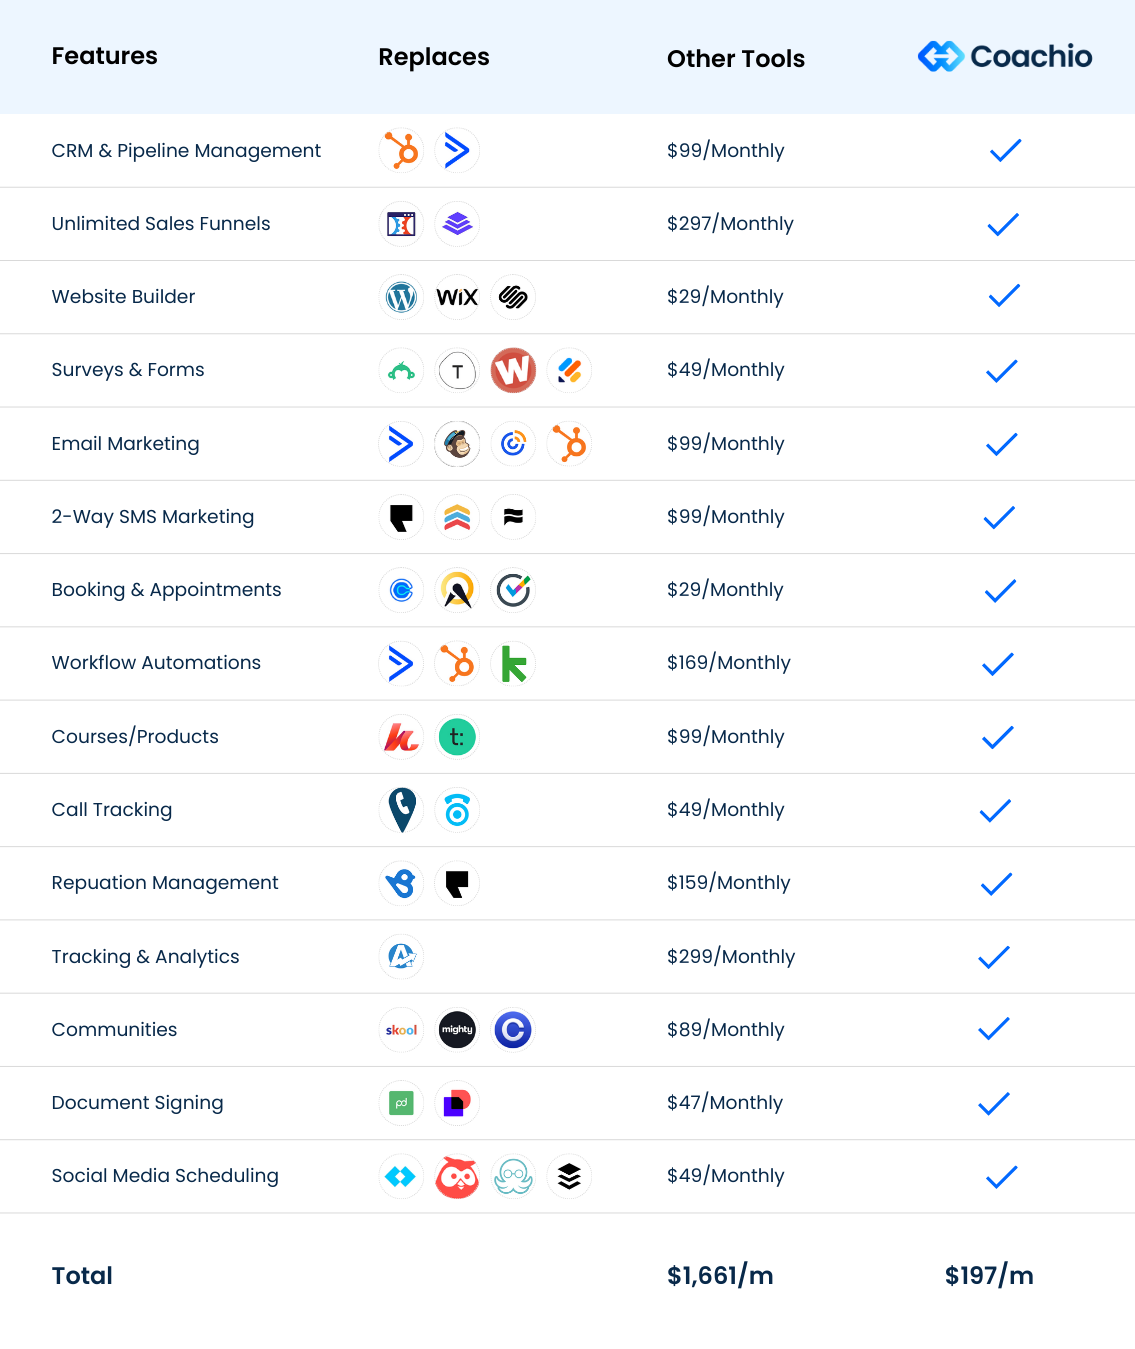Click the Mailchimp monkey icon
The height and width of the screenshot is (1349, 1135).
(x=457, y=444)
